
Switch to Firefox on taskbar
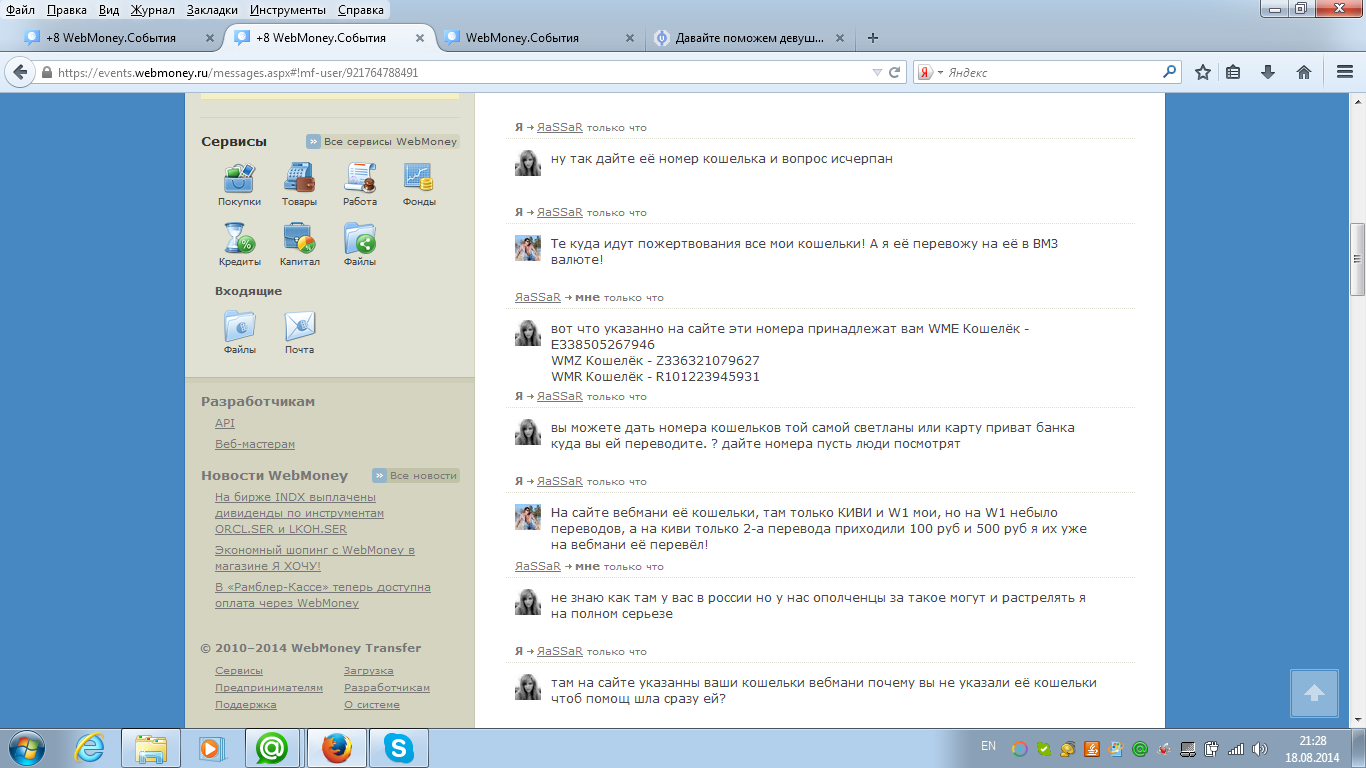point(335,748)
